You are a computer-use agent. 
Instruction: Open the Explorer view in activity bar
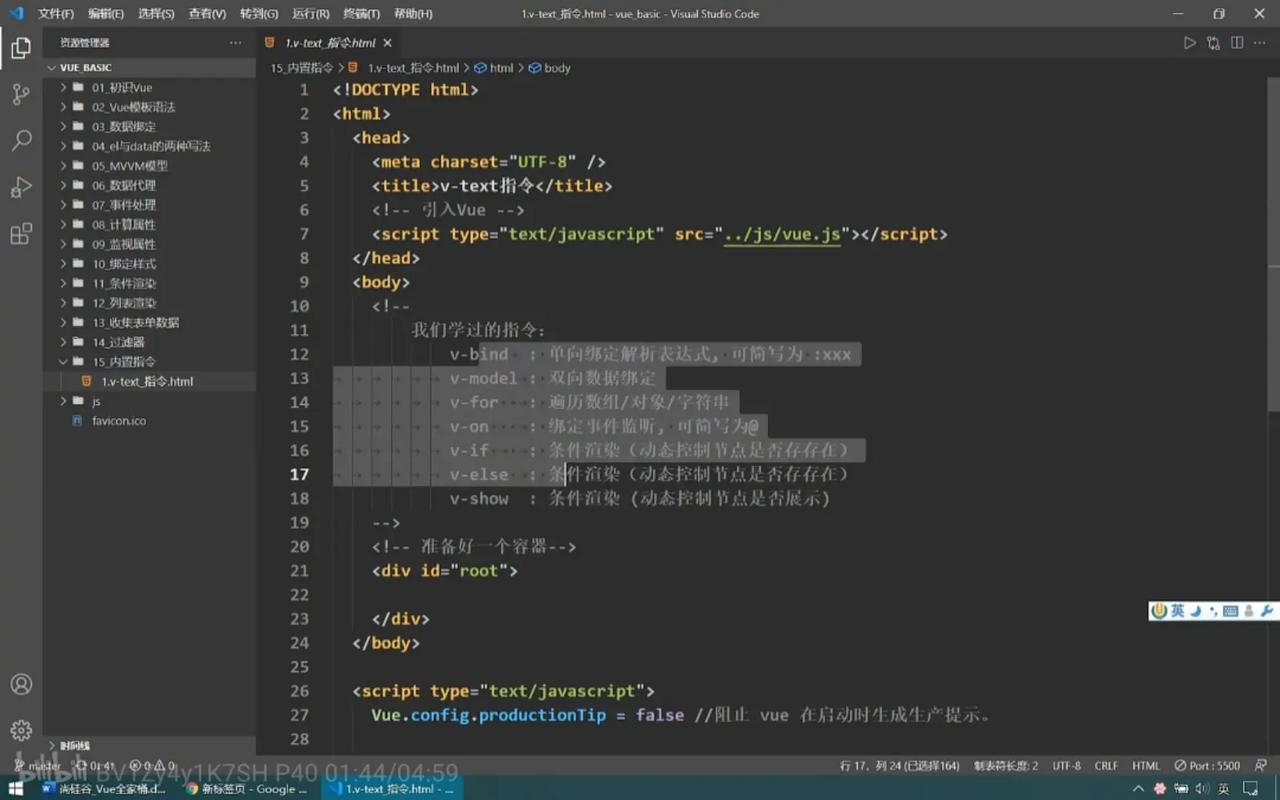[x=21, y=47]
